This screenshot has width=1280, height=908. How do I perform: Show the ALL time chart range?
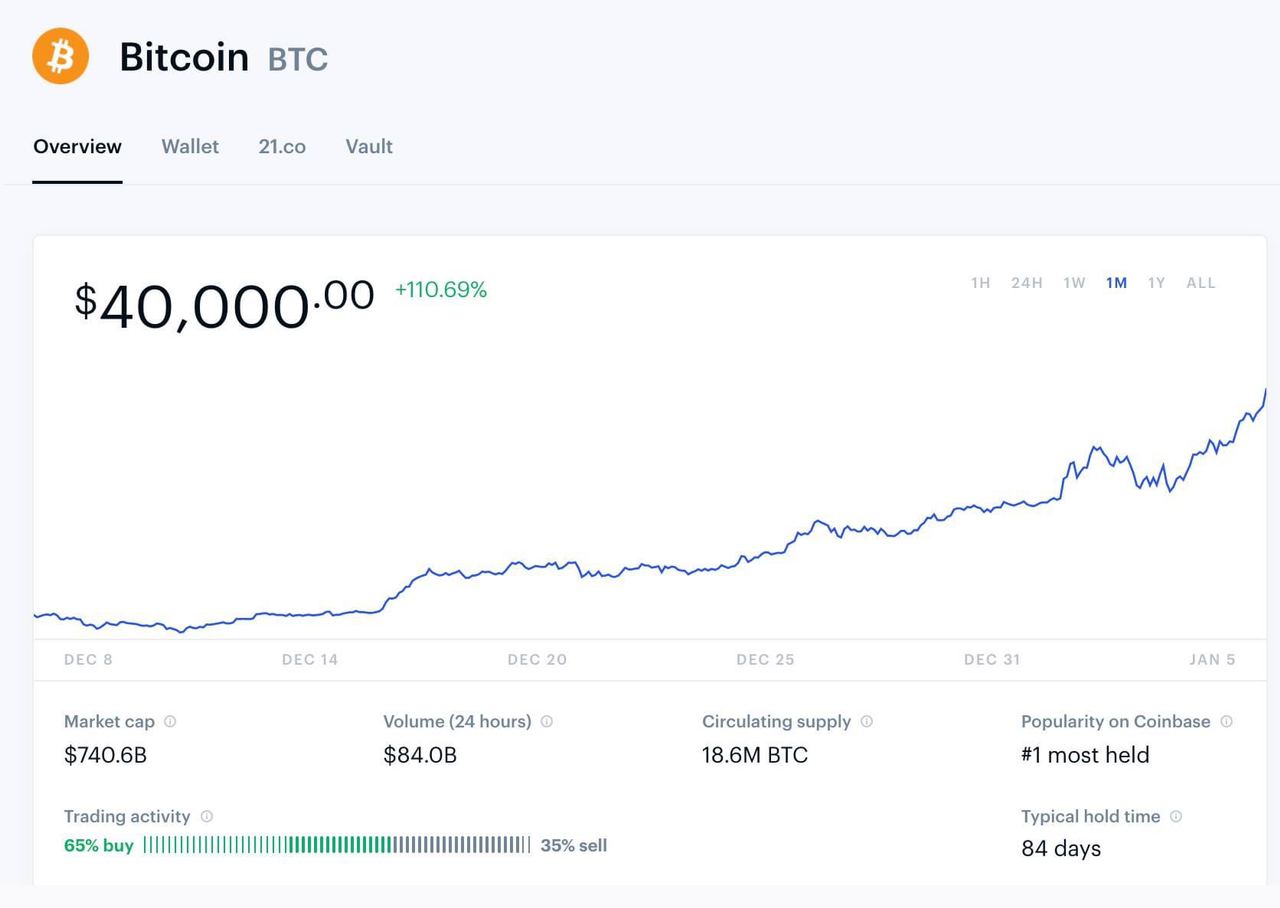[x=1201, y=283]
